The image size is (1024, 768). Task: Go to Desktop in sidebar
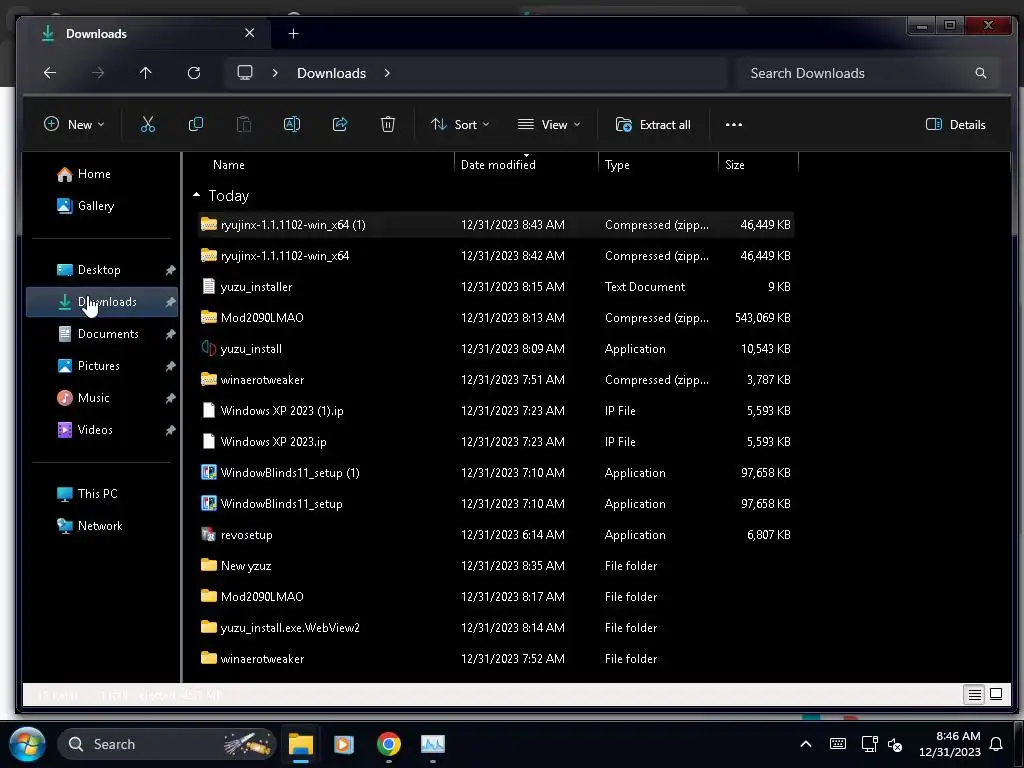point(101,270)
